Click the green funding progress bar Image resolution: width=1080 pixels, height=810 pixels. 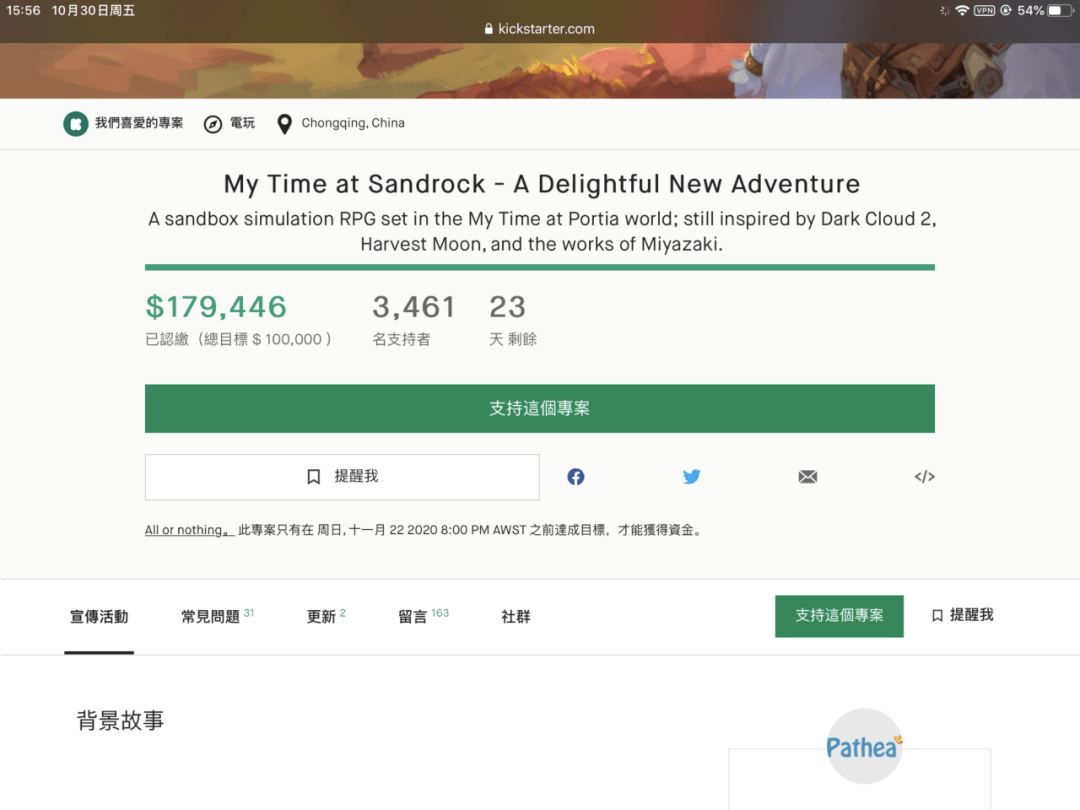(540, 267)
